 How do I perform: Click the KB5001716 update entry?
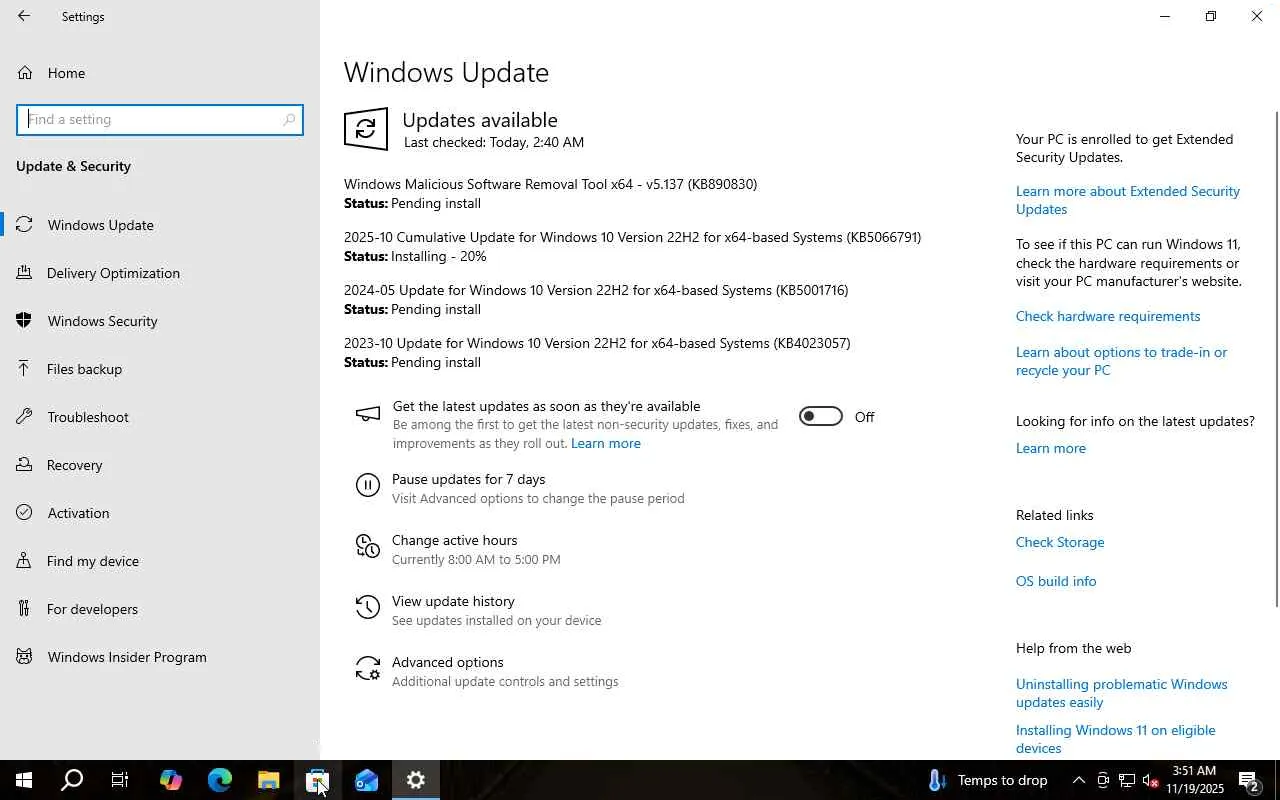596,299
